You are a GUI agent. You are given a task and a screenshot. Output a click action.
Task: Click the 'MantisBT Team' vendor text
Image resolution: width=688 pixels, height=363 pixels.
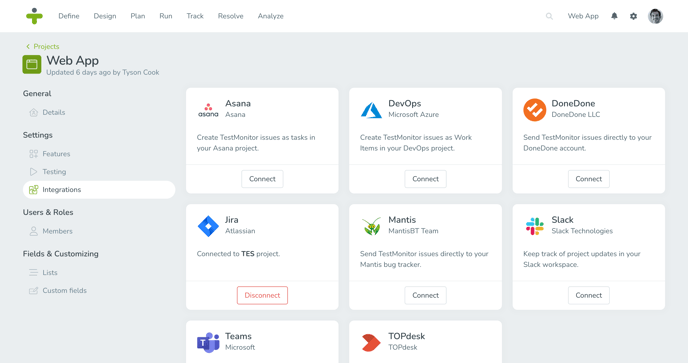[x=413, y=231]
